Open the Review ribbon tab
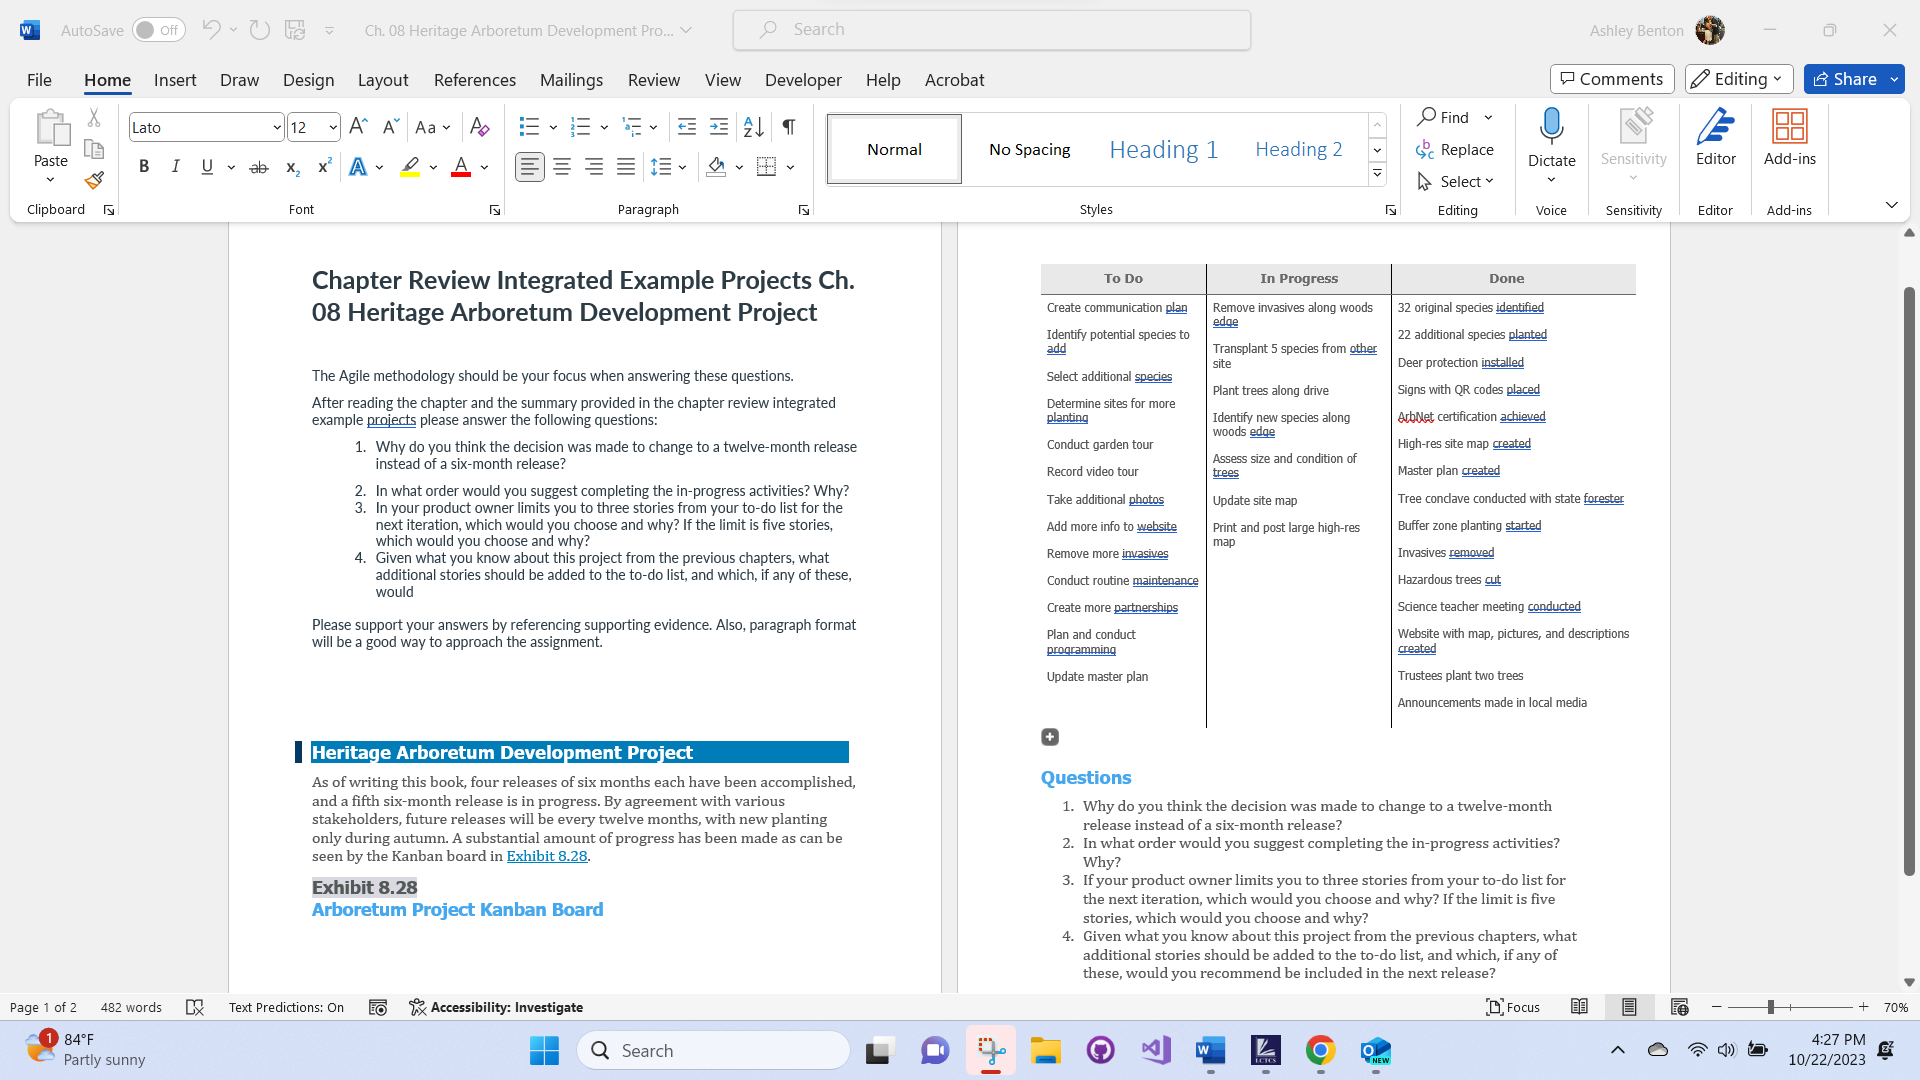The image size is (1920, 1080). click(x=653, y=80)
